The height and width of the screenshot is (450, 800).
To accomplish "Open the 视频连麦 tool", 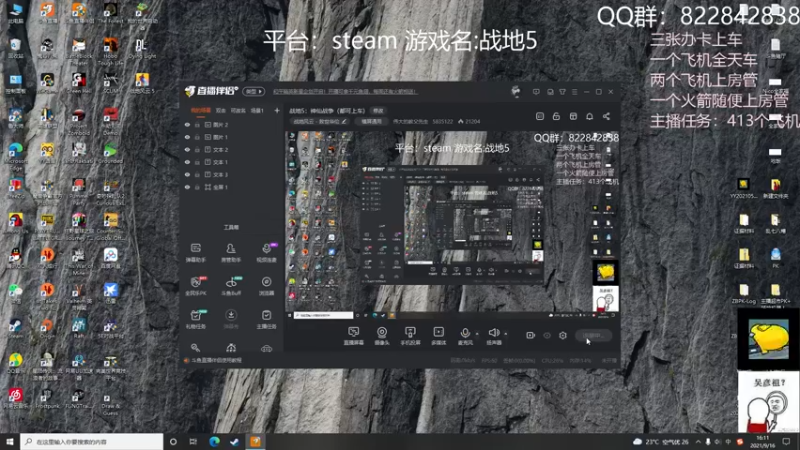I will click(x=266, y=253).
